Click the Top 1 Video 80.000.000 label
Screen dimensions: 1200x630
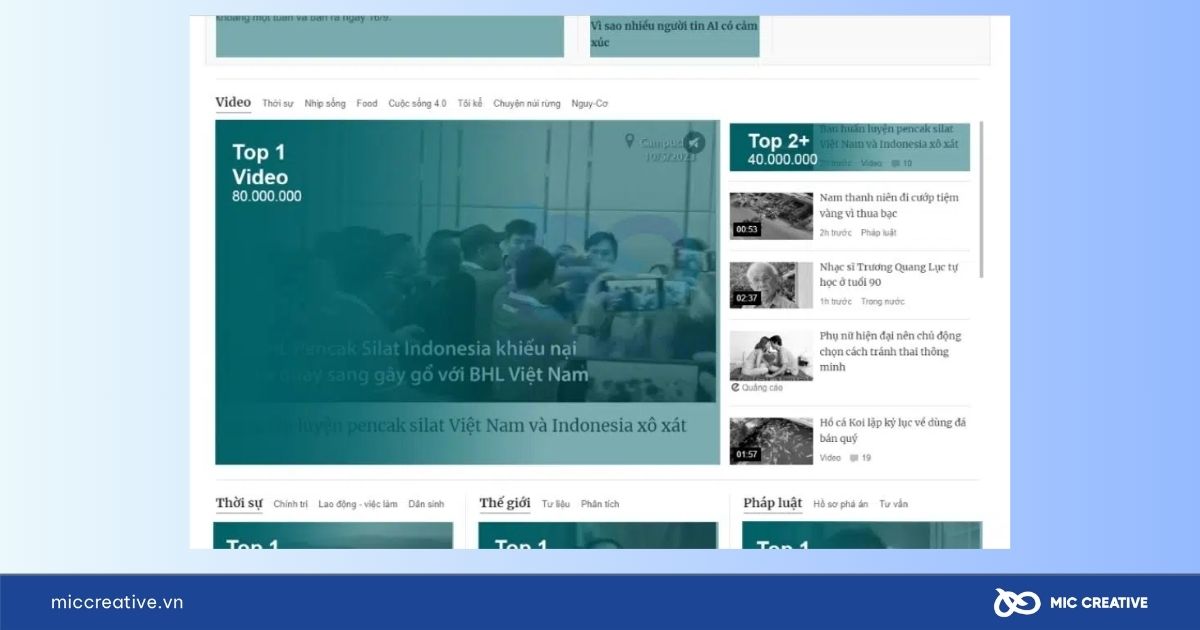point(266,172)
